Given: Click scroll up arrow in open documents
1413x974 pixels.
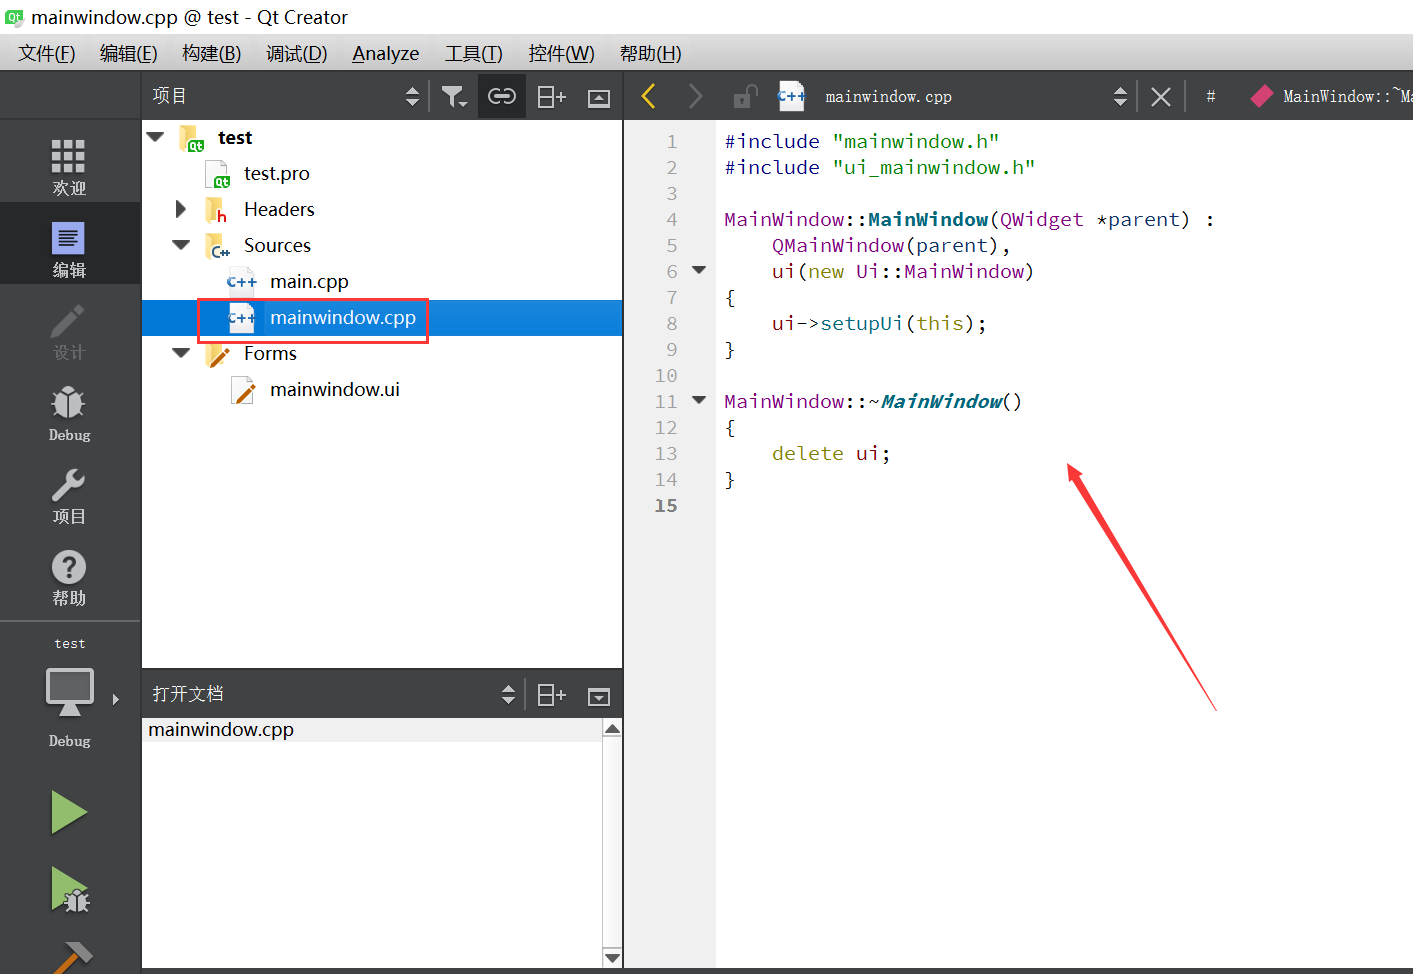Looking at the screenshot, I should click(613, 729).
